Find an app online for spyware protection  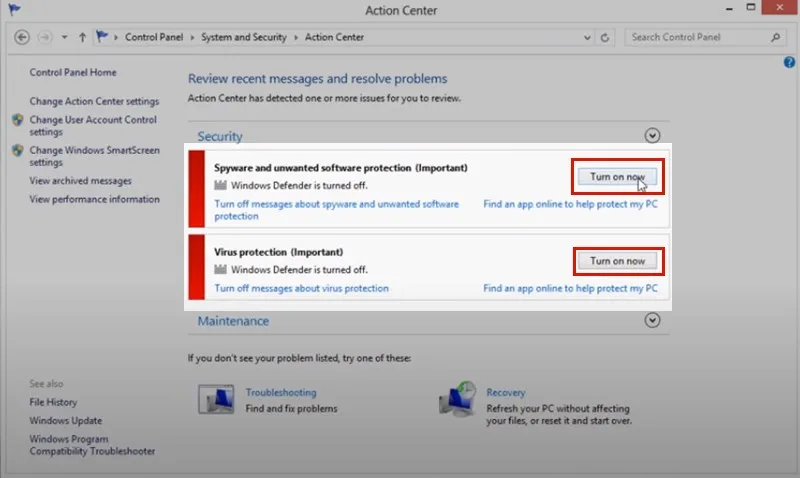570,204
